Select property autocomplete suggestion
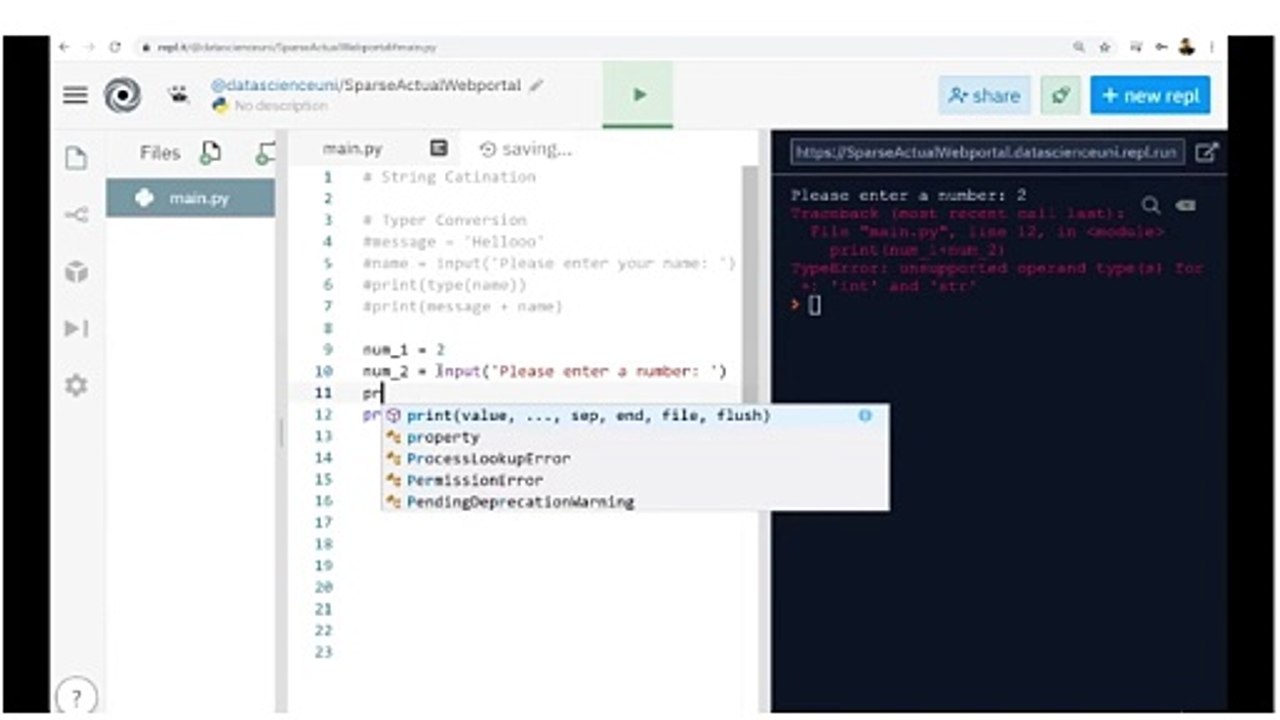This screenshot has height=720, width=1280. click(636, 437)
